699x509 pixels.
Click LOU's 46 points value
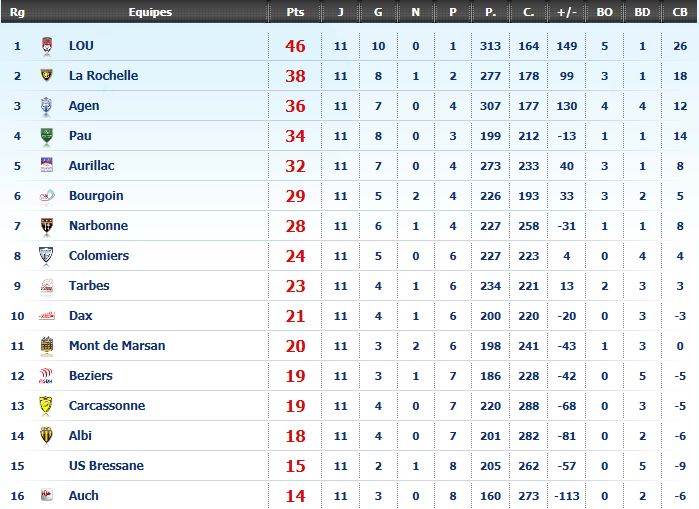tap(295, 46)
